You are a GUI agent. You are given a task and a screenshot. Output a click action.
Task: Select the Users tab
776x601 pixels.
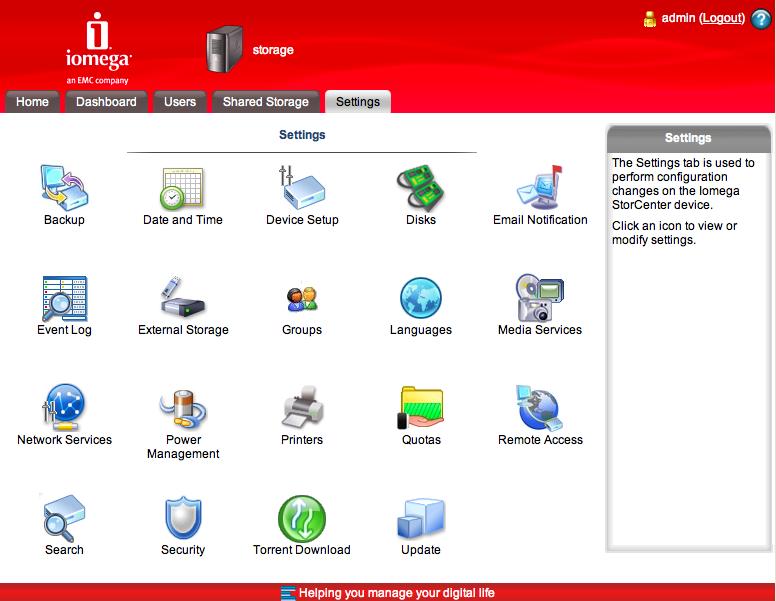(x=180, y=102)
